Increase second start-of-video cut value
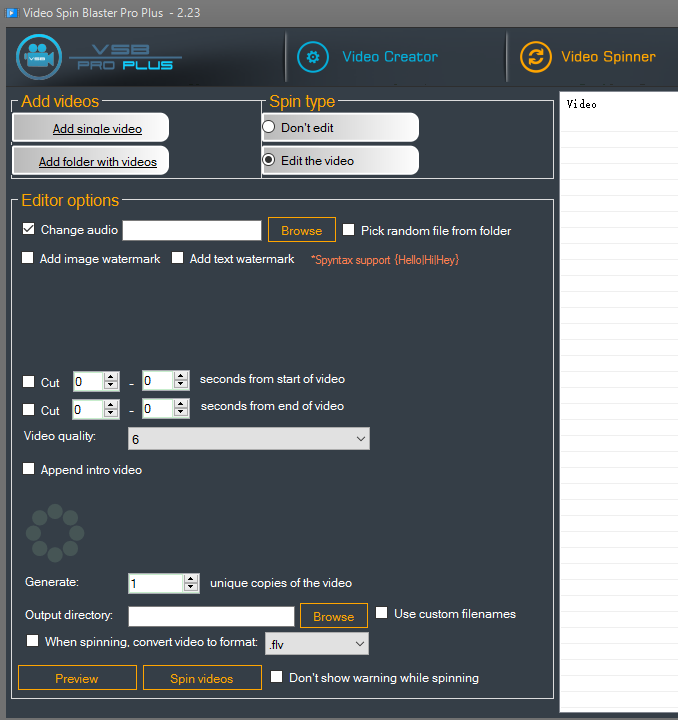 pos(181,376)
